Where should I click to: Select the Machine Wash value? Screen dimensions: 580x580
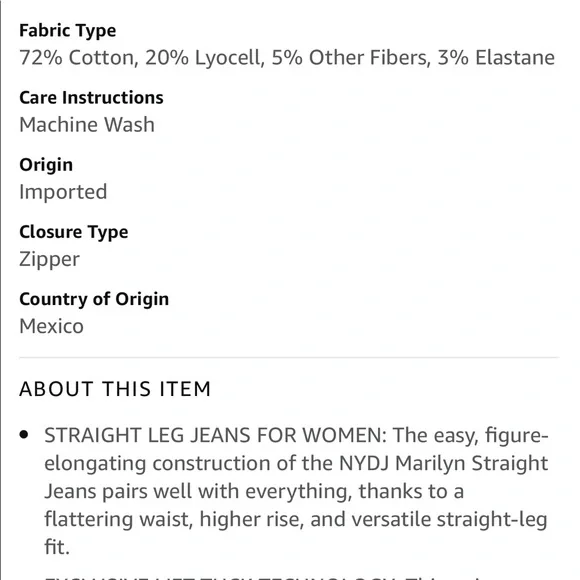click(x=87, y=125)
